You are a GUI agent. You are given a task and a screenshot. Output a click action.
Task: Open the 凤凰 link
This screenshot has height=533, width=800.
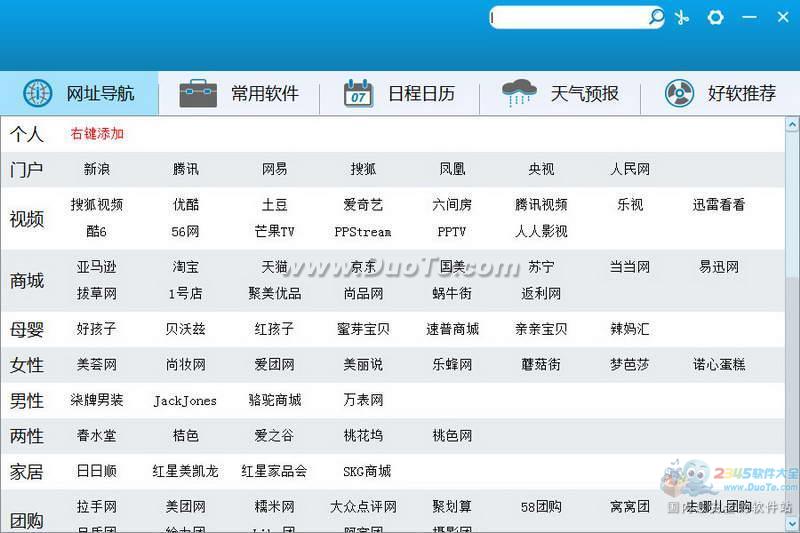pyautogui.click(x=452, y=169)
